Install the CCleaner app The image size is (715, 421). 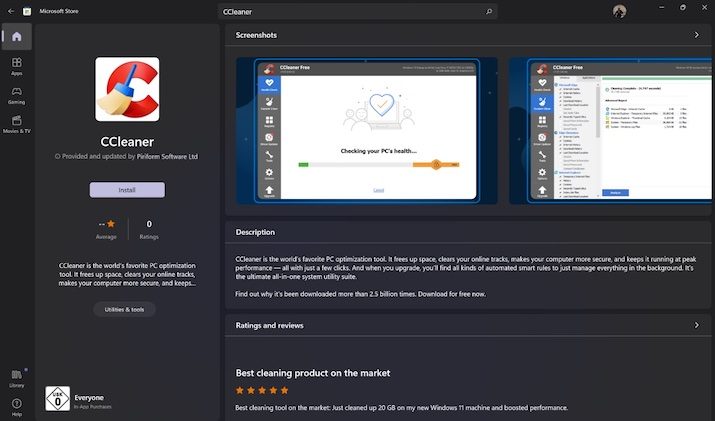click(127, 190)
